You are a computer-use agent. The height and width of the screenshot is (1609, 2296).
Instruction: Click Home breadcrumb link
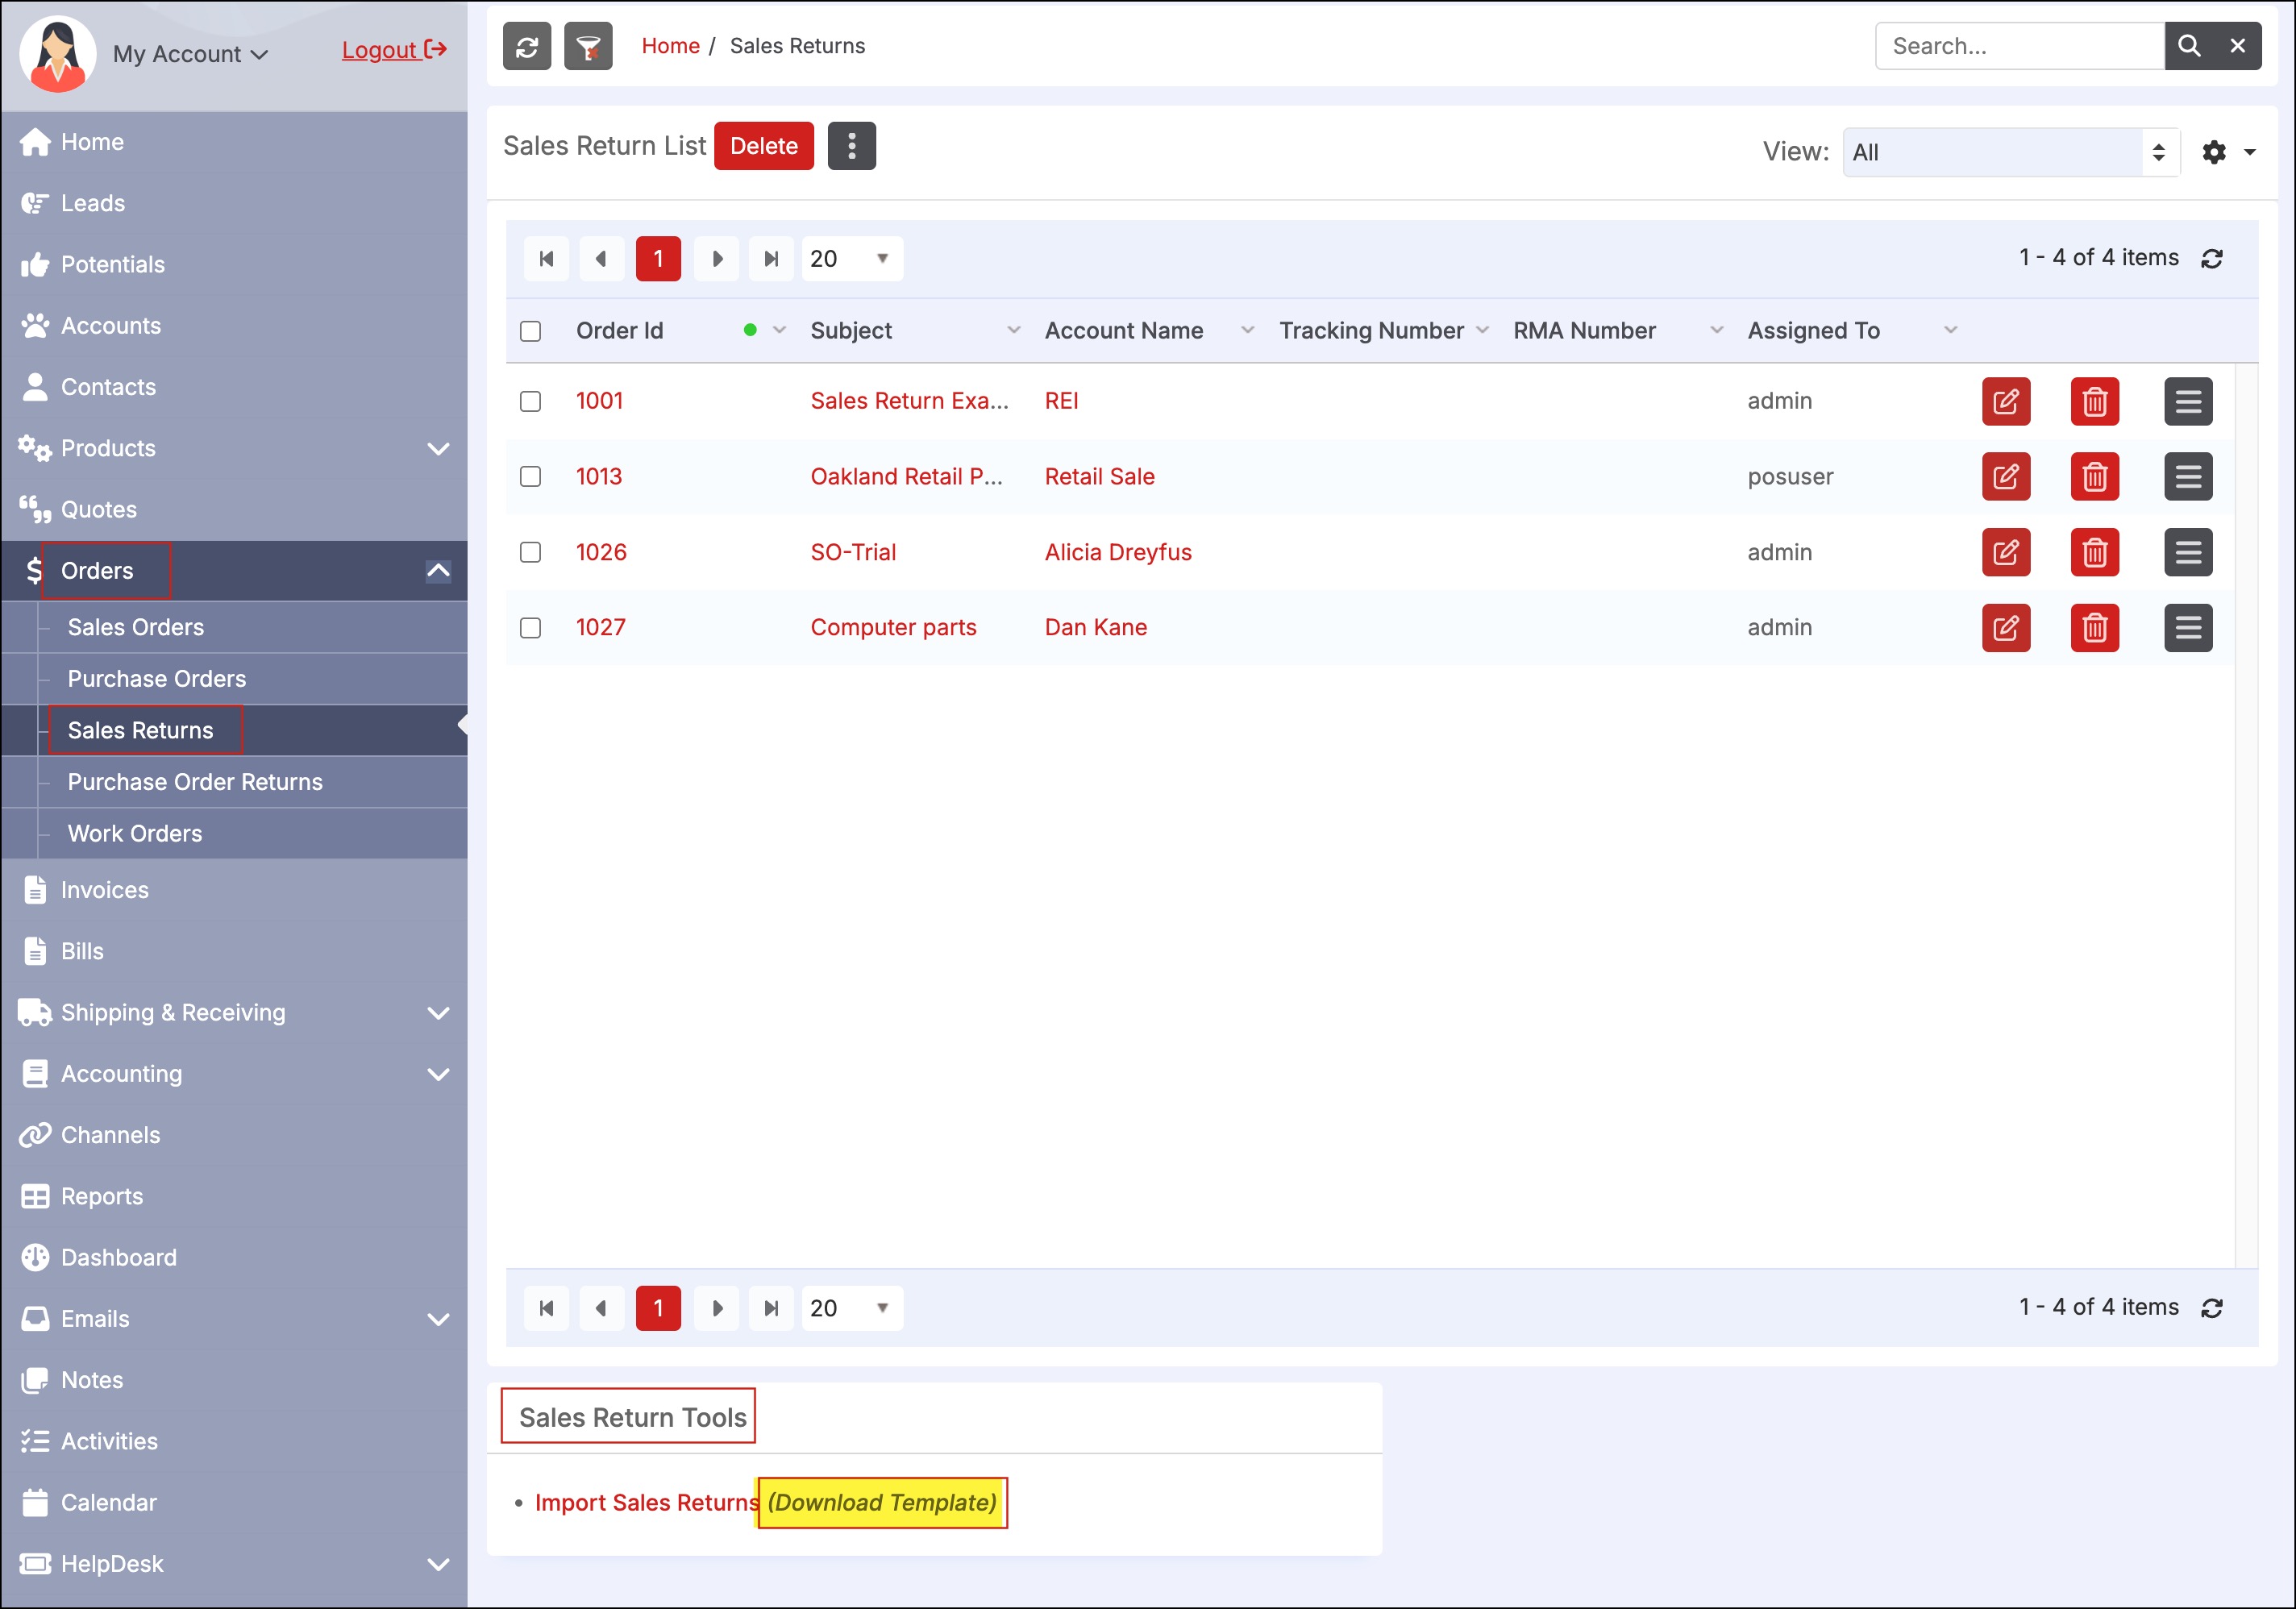(x=670, y=46)
